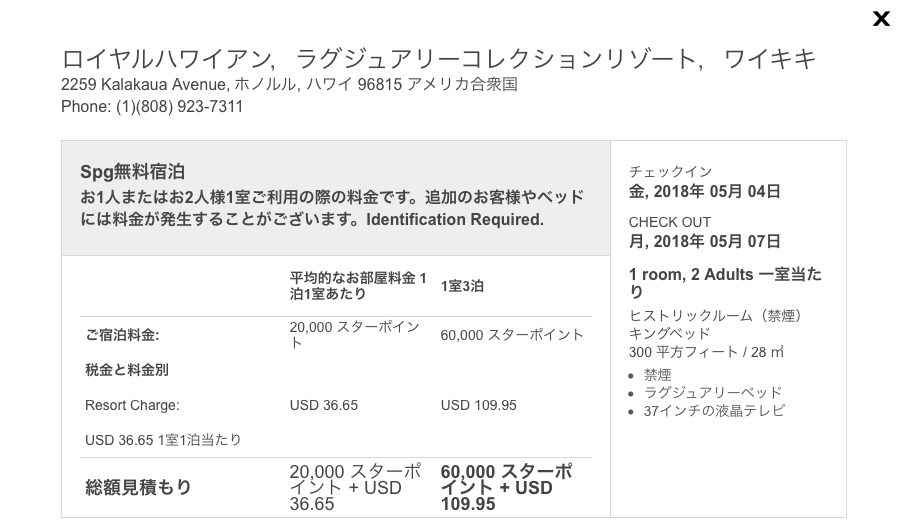
Task: Click the ヒストリックルーム room type text
Action: pos(715,316)
